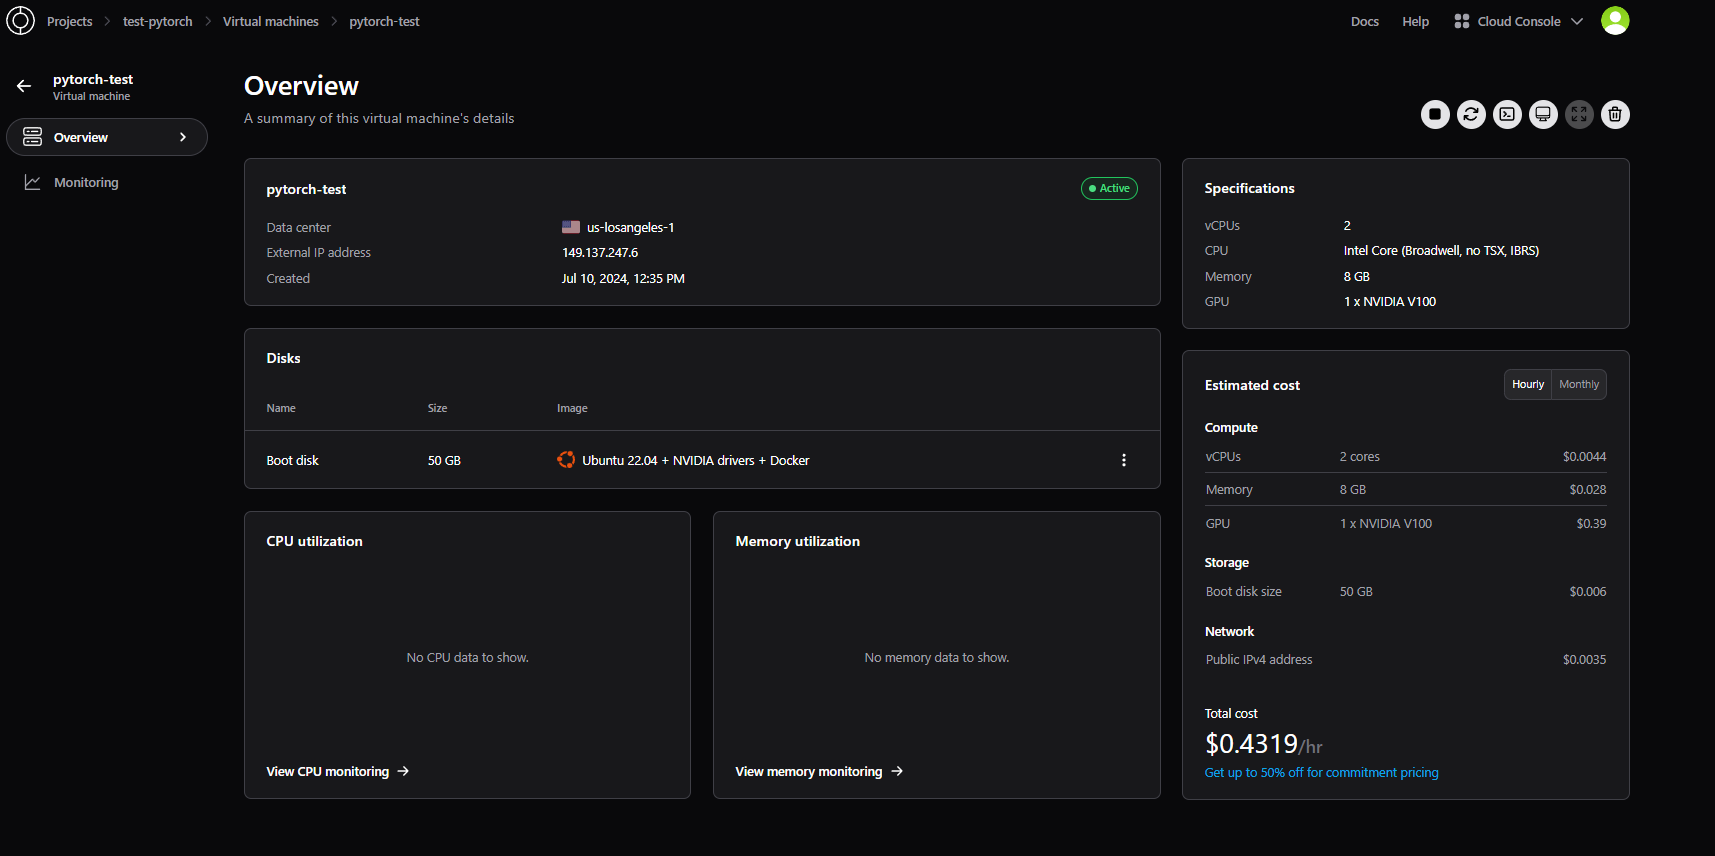The image size is (1715, 856).
Task: Delete the VM with the trash icon
Action: point(1615,114)
